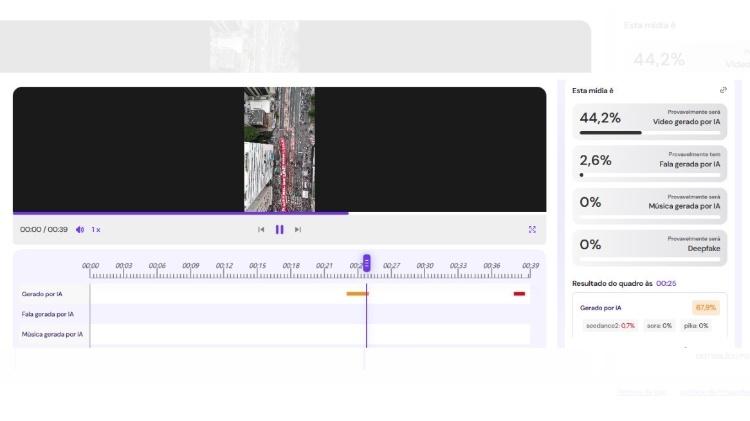
Task: Enter fullscreen mode icon
Action: tap(532, 230)
